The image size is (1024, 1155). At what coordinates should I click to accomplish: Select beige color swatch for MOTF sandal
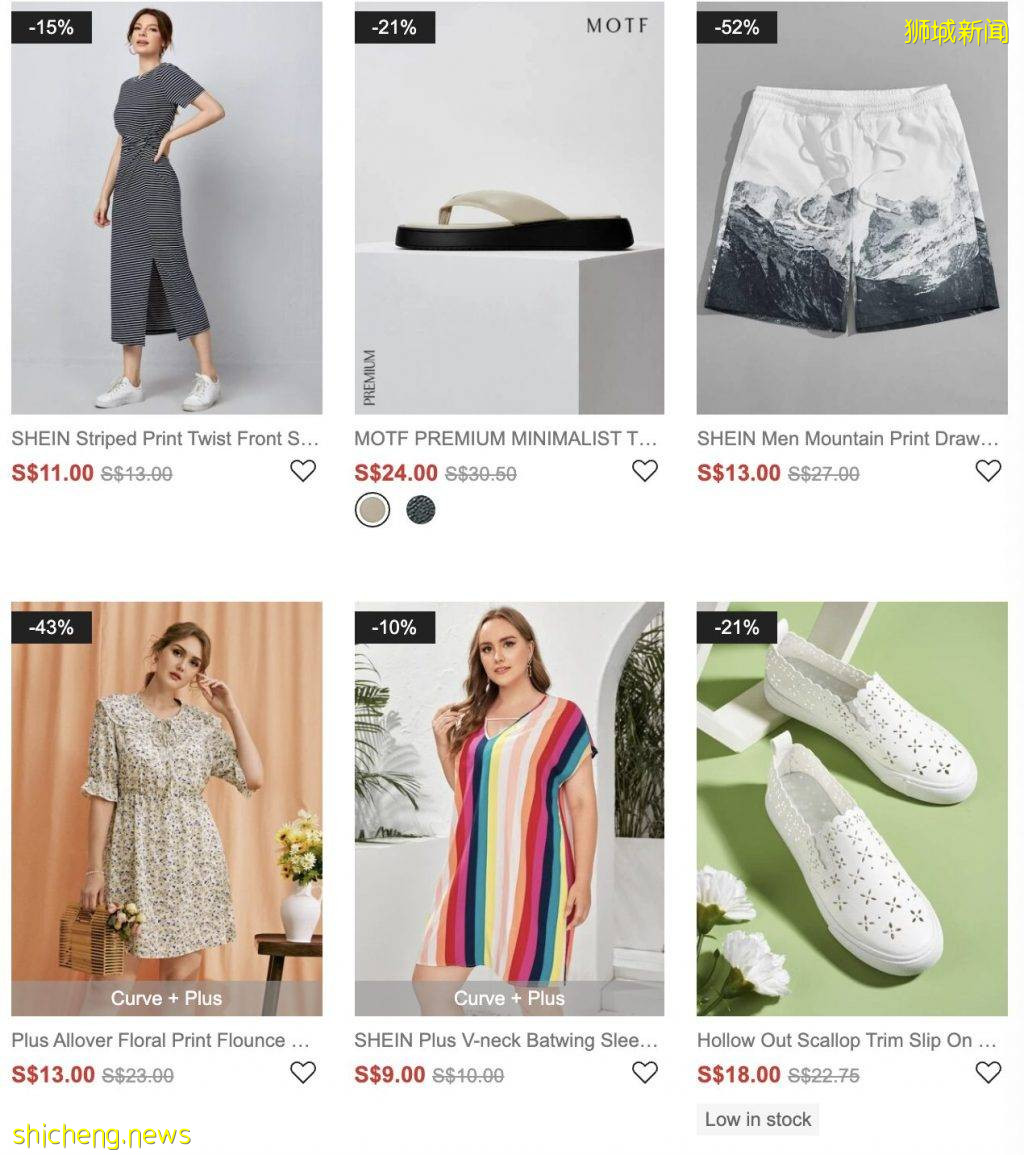(x=372, y=510)
